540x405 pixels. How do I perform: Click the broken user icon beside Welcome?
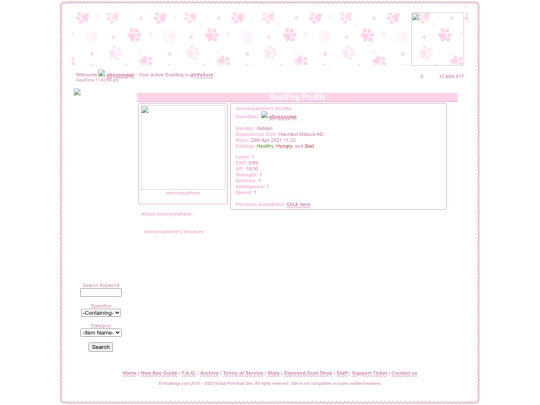(102, 73)
